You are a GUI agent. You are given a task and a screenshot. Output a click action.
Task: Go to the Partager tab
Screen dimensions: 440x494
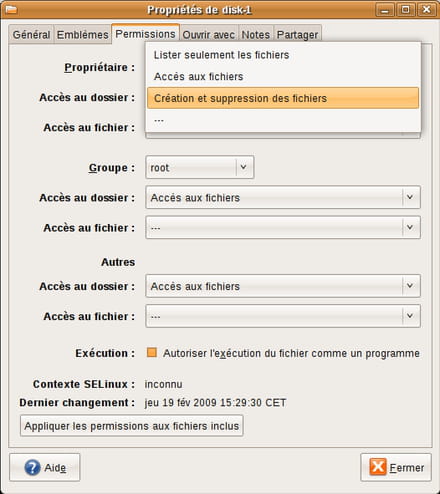click(x=297, y=34)
